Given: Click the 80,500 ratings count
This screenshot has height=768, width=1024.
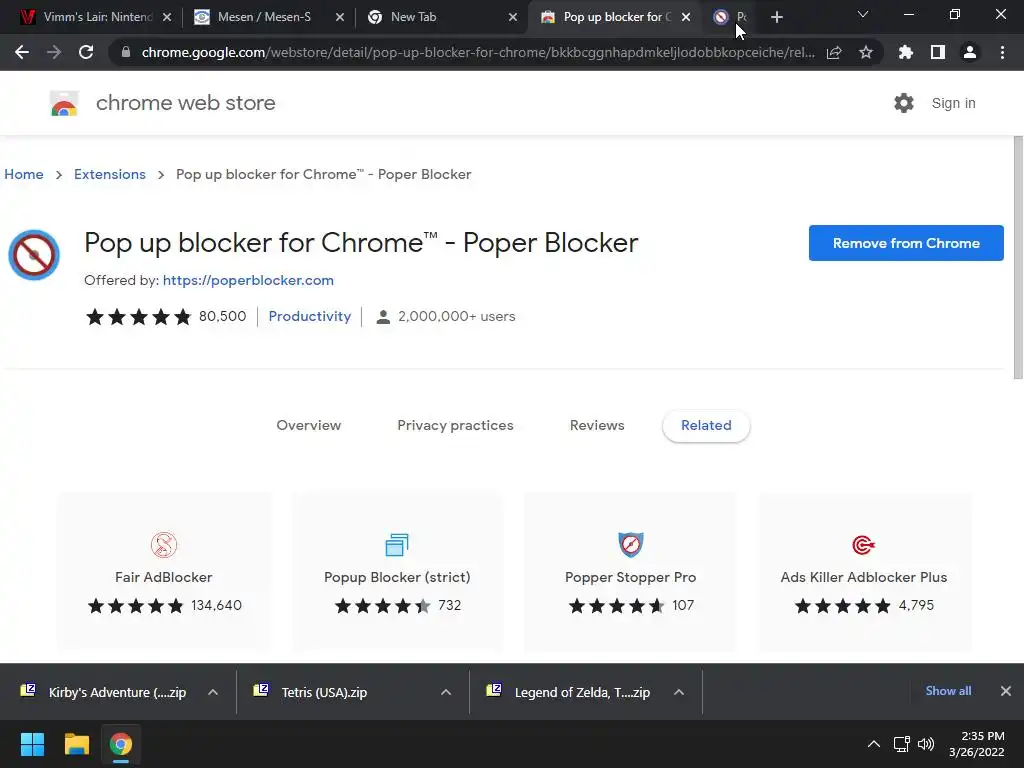Looking at the screenshot, I should coord(223,316).
